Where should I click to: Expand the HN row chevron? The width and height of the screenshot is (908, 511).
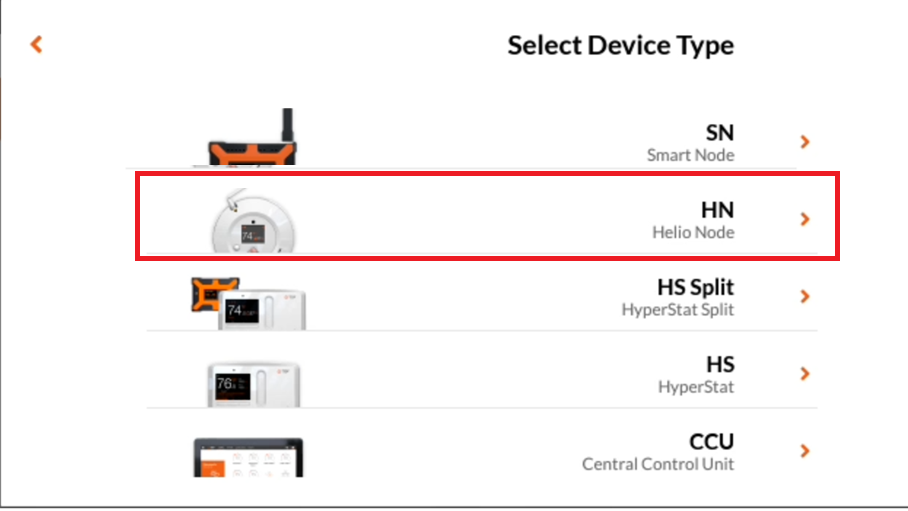805,219
